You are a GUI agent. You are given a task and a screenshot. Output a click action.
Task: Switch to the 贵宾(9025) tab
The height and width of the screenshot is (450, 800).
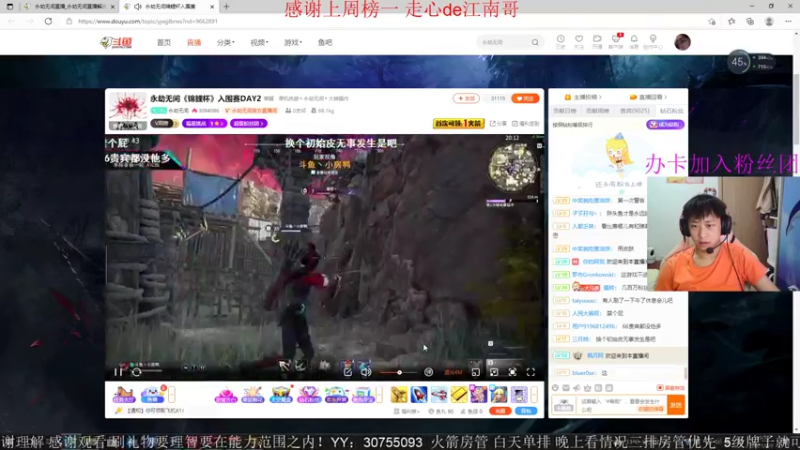(635, 111)
